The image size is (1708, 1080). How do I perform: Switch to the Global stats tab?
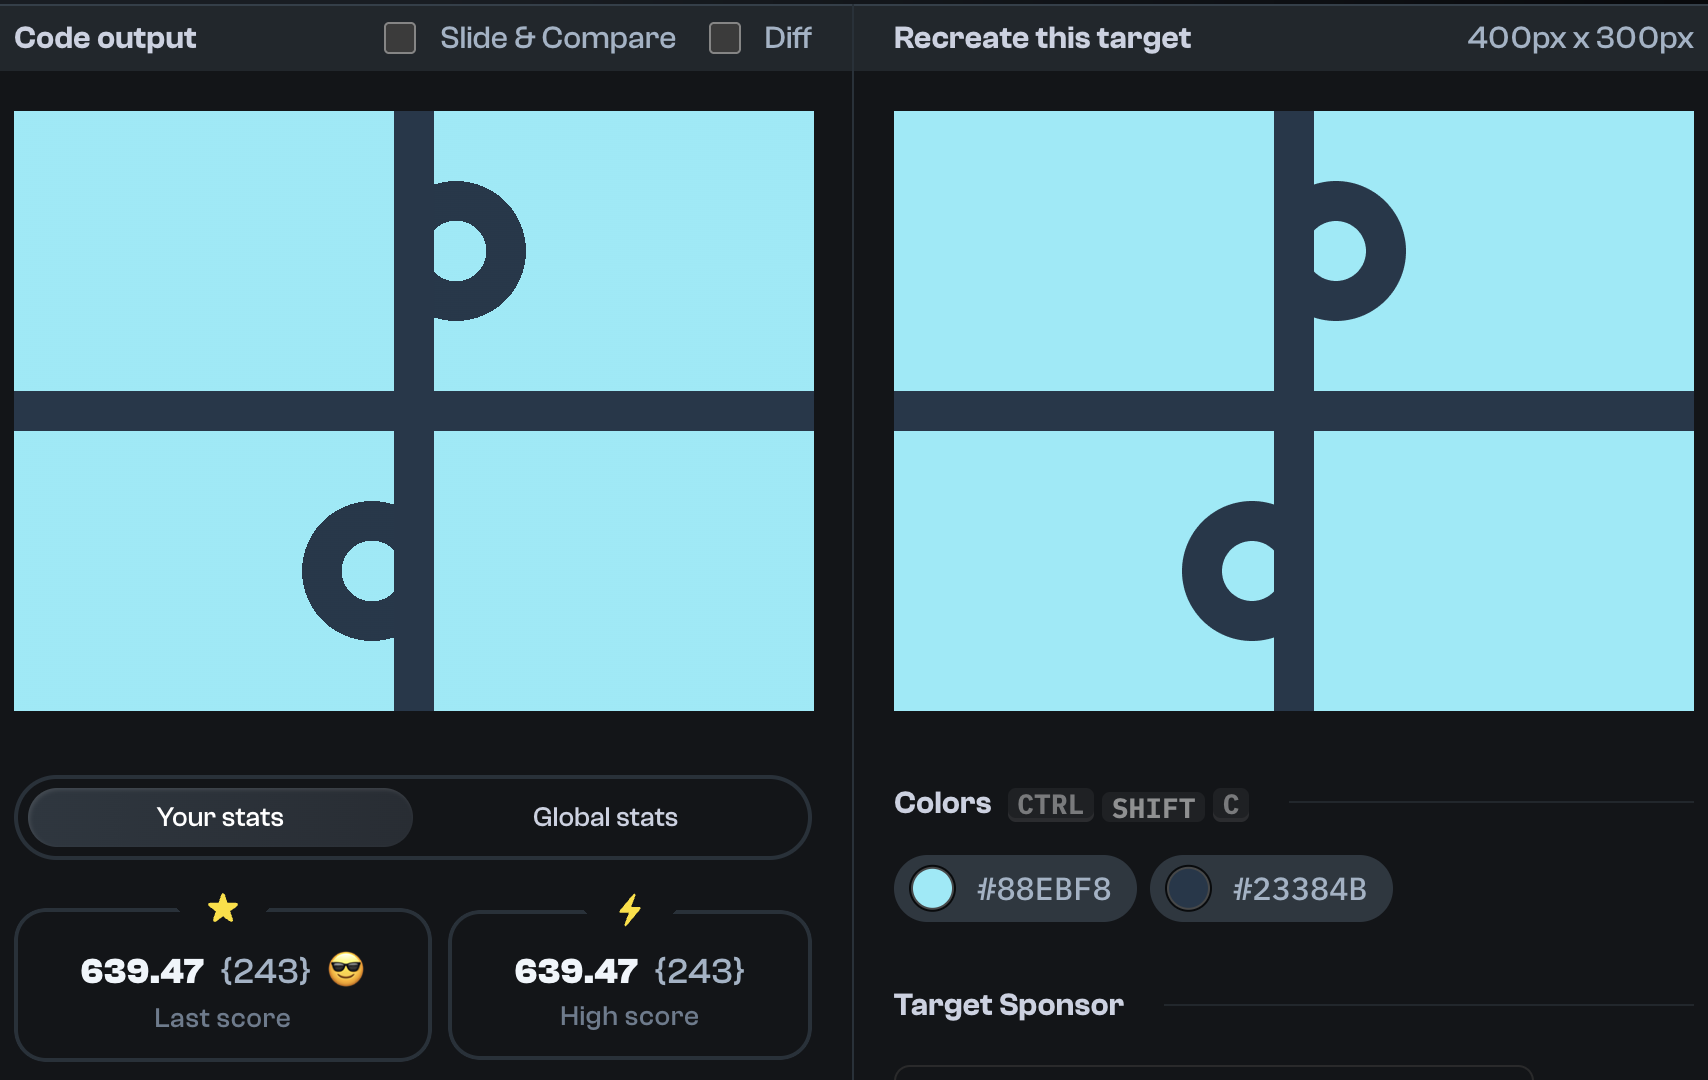[605, 817]
